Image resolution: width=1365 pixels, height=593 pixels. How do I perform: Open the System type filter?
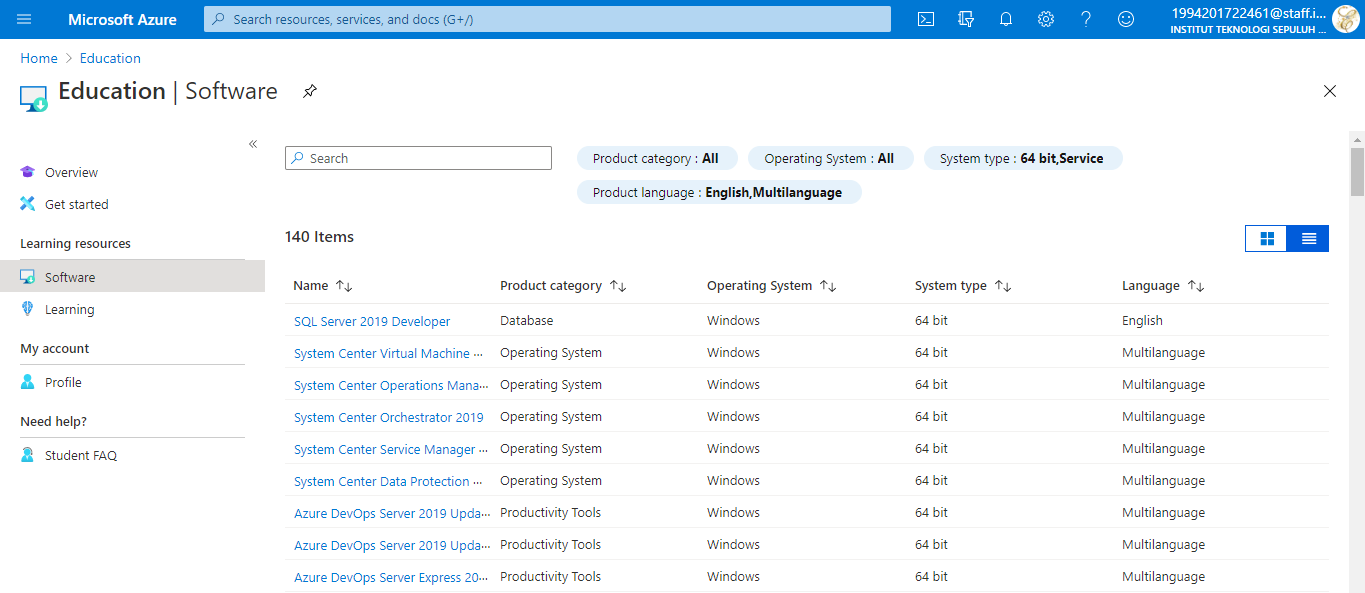click(1022, 158)
